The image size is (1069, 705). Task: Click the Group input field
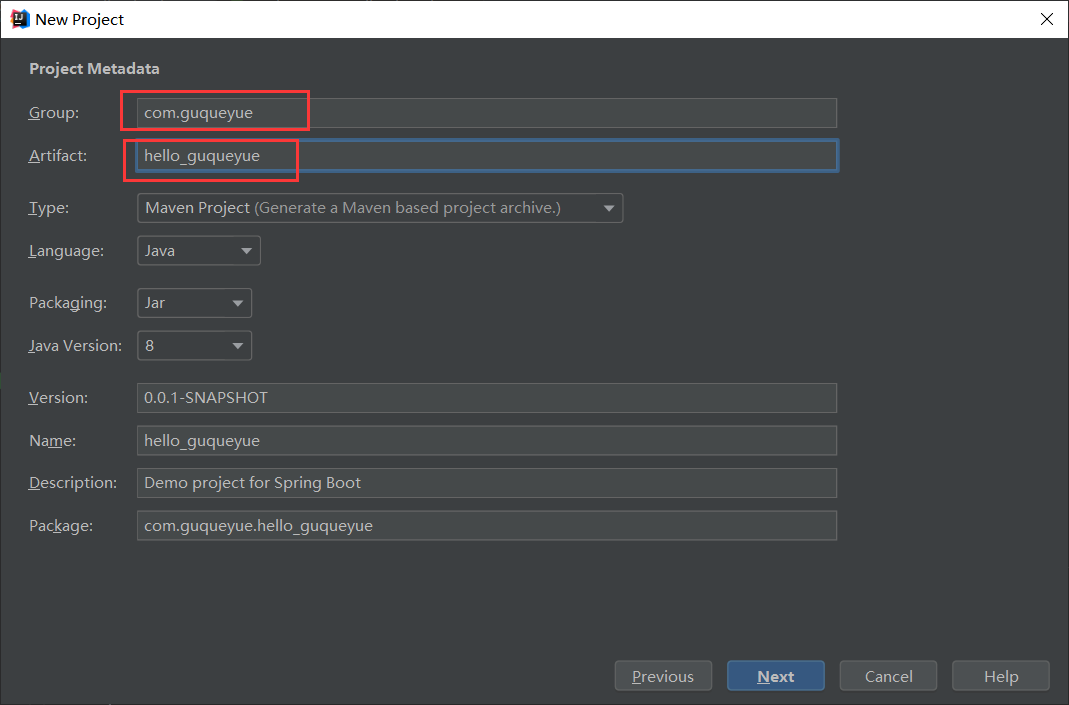(x=487, y=112)
